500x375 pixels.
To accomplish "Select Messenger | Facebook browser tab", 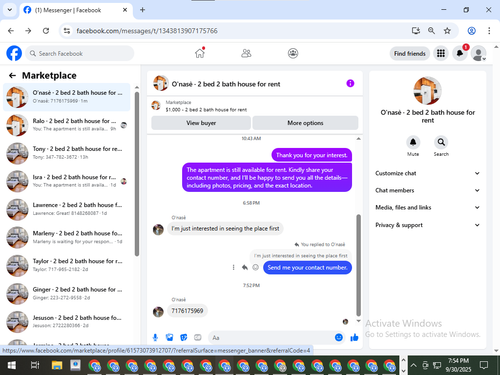I will [x=76, y=10].
